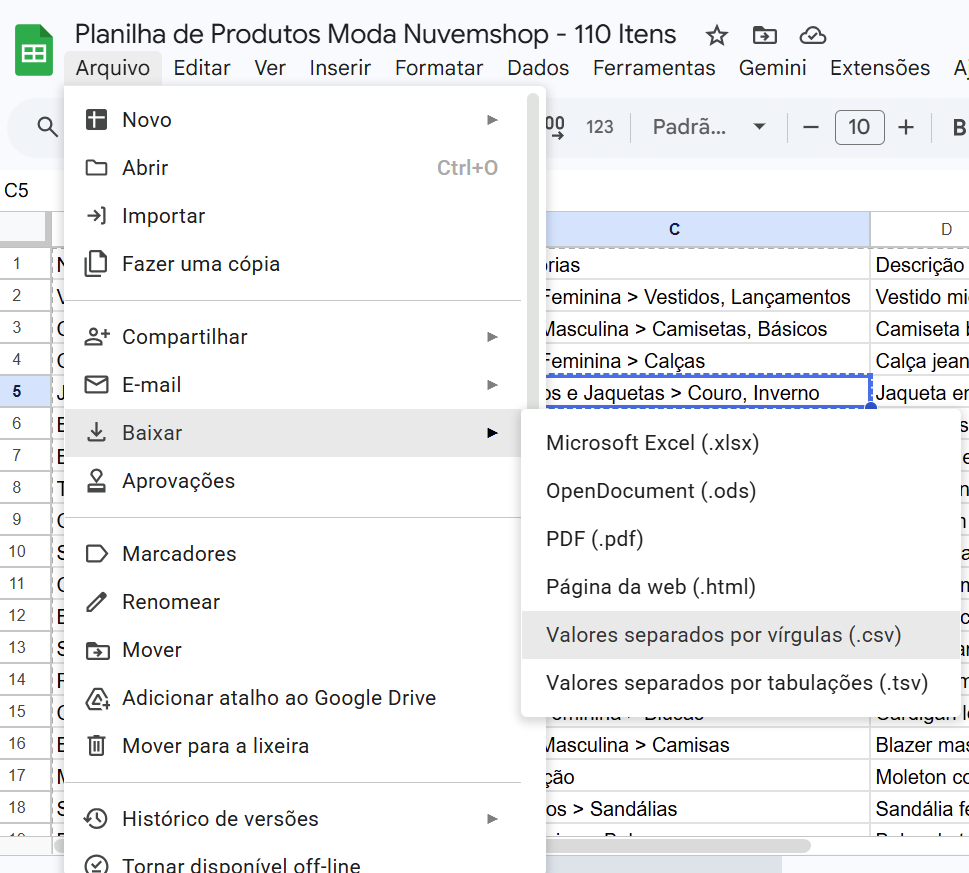Select row 12 header
The image size is (969, 873).
(x=25, y=616)
